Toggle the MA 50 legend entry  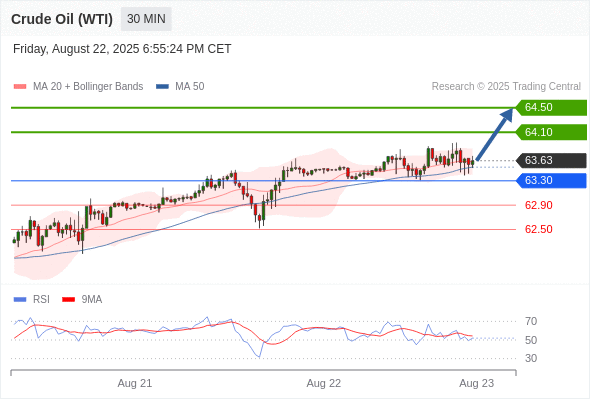click(180, 87)
